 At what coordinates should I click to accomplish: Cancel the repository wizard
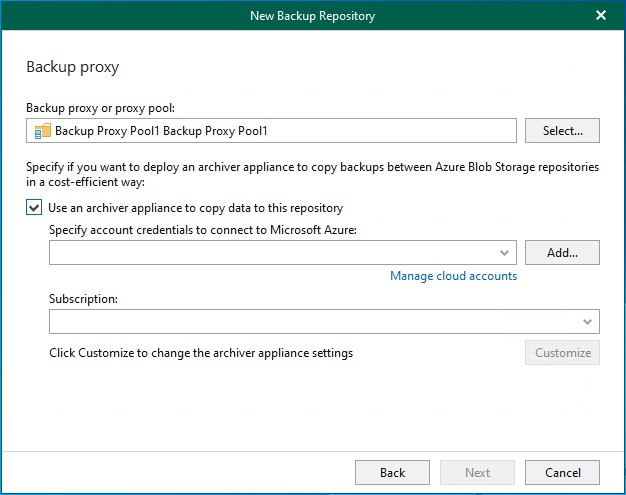click(x=562, y=473)
